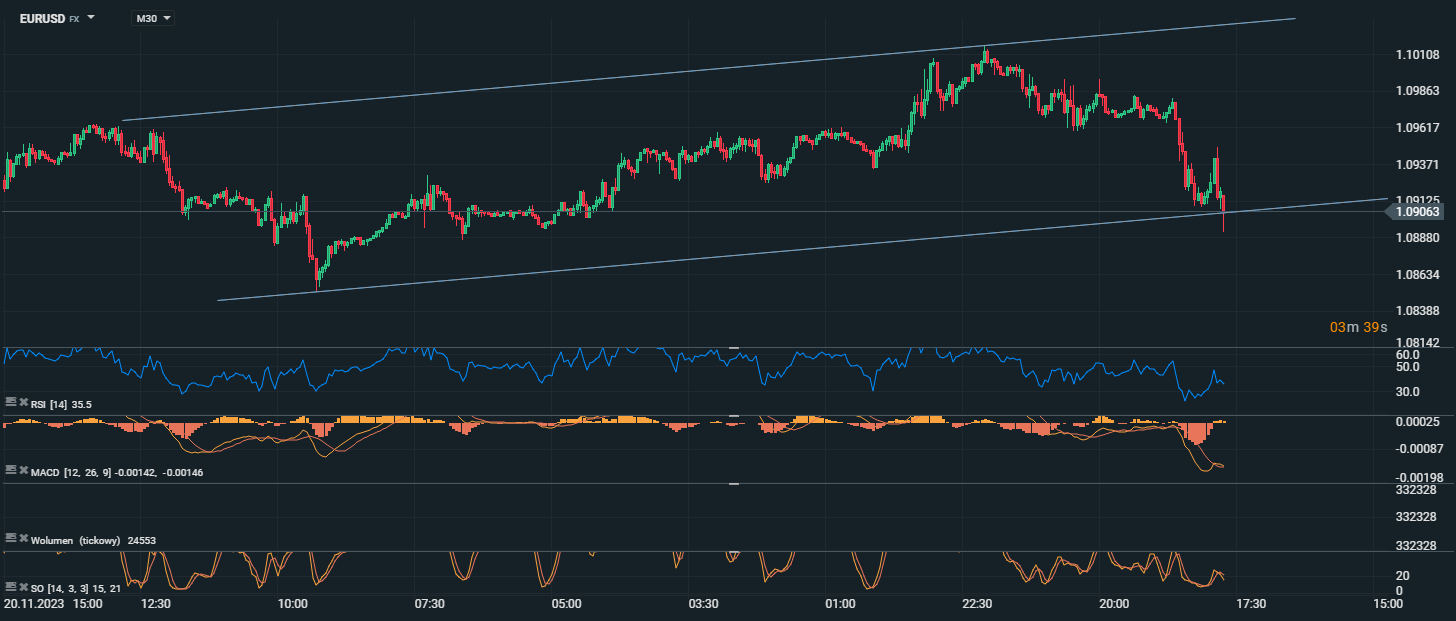Click time axis label 05:00

point(566,604)
